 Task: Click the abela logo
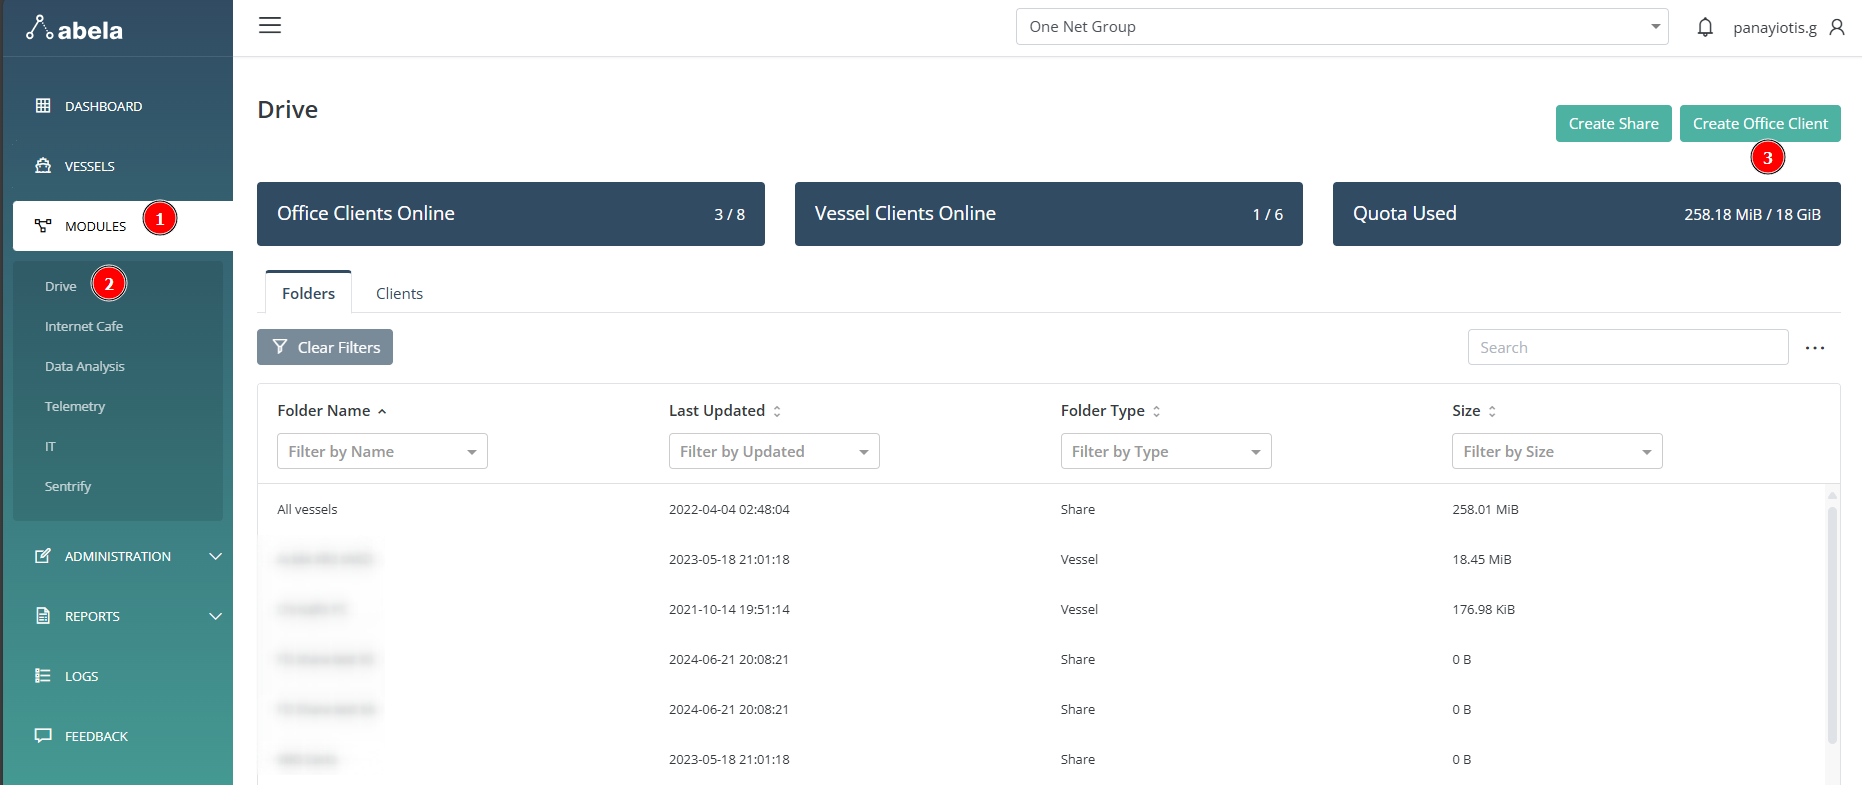tap(75, 28)
